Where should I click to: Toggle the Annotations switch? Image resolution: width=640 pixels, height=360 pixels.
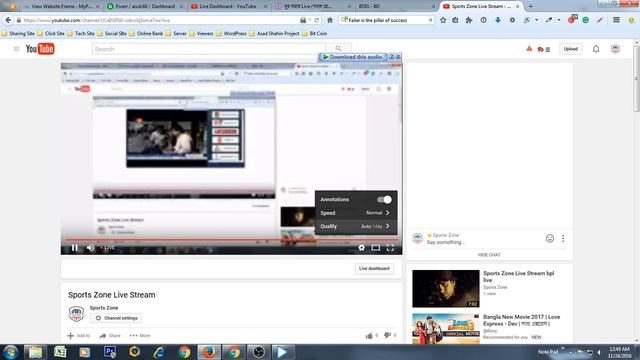(x=384, y=200)
